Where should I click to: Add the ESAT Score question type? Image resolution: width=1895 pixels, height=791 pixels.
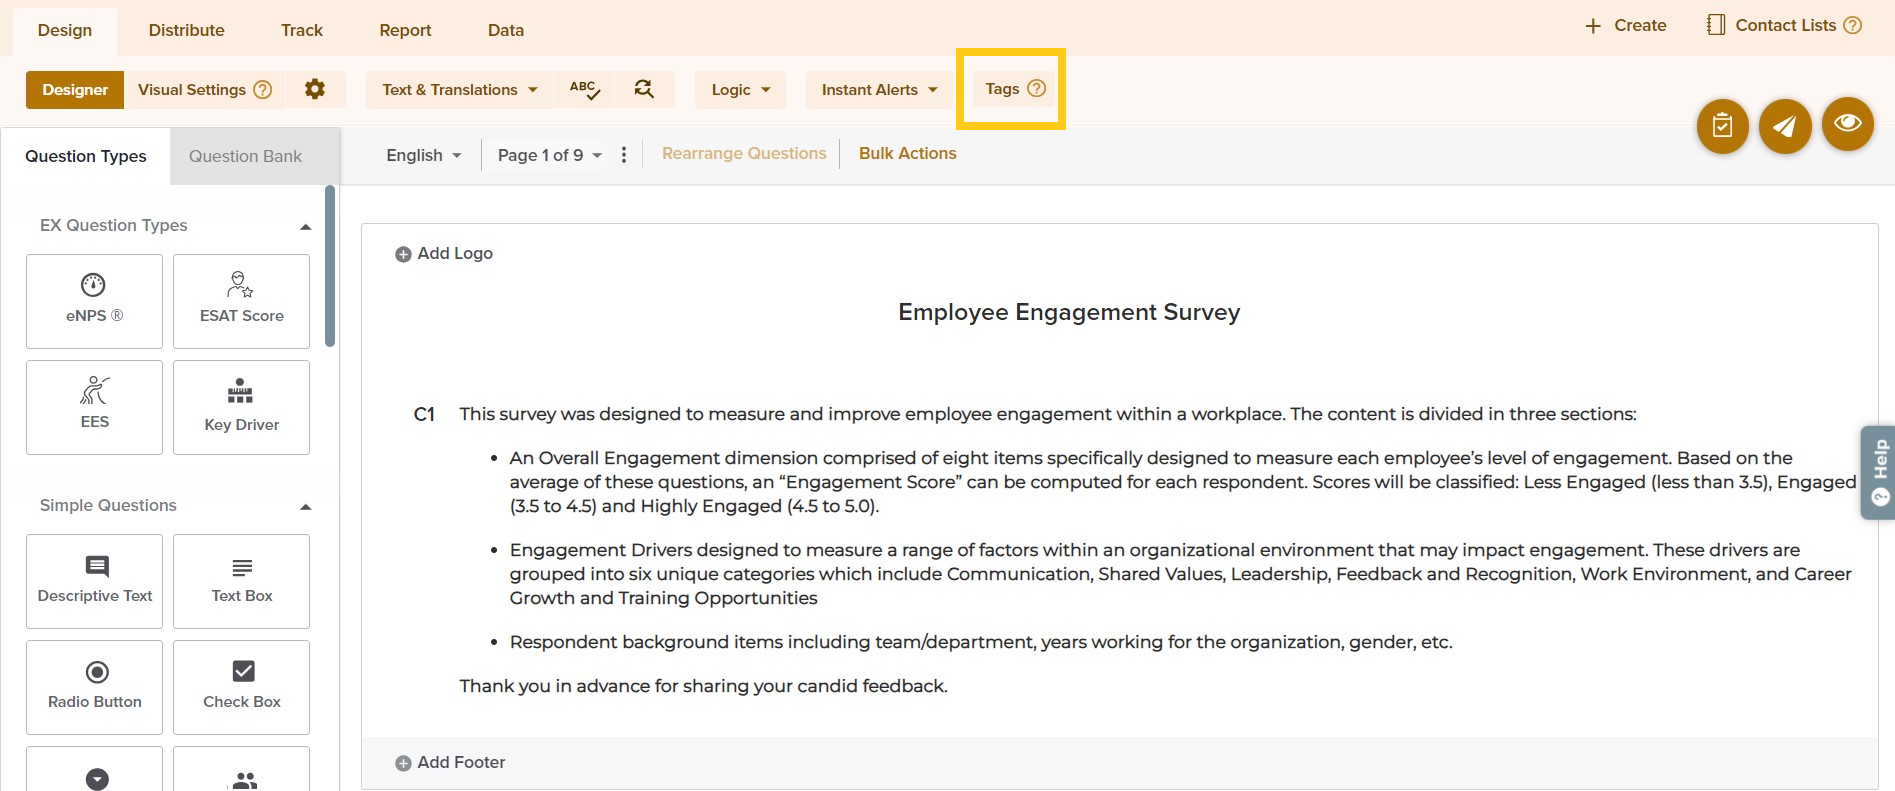click(241, 301)
